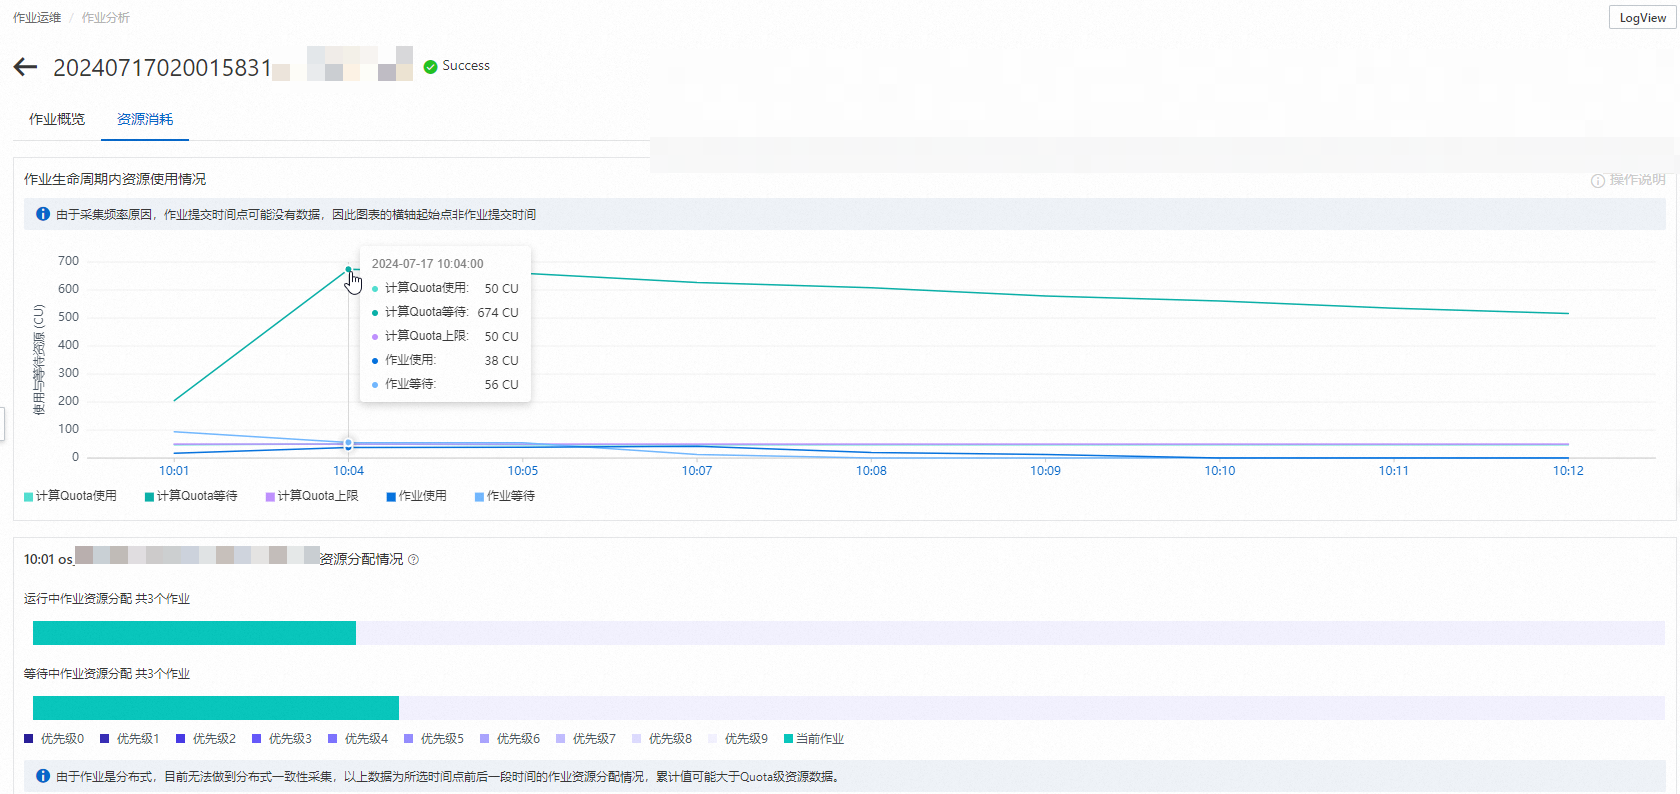Click tooltip value 674 CU
The height and width of the screenshot is (794, 1680).
coord(498,312)
